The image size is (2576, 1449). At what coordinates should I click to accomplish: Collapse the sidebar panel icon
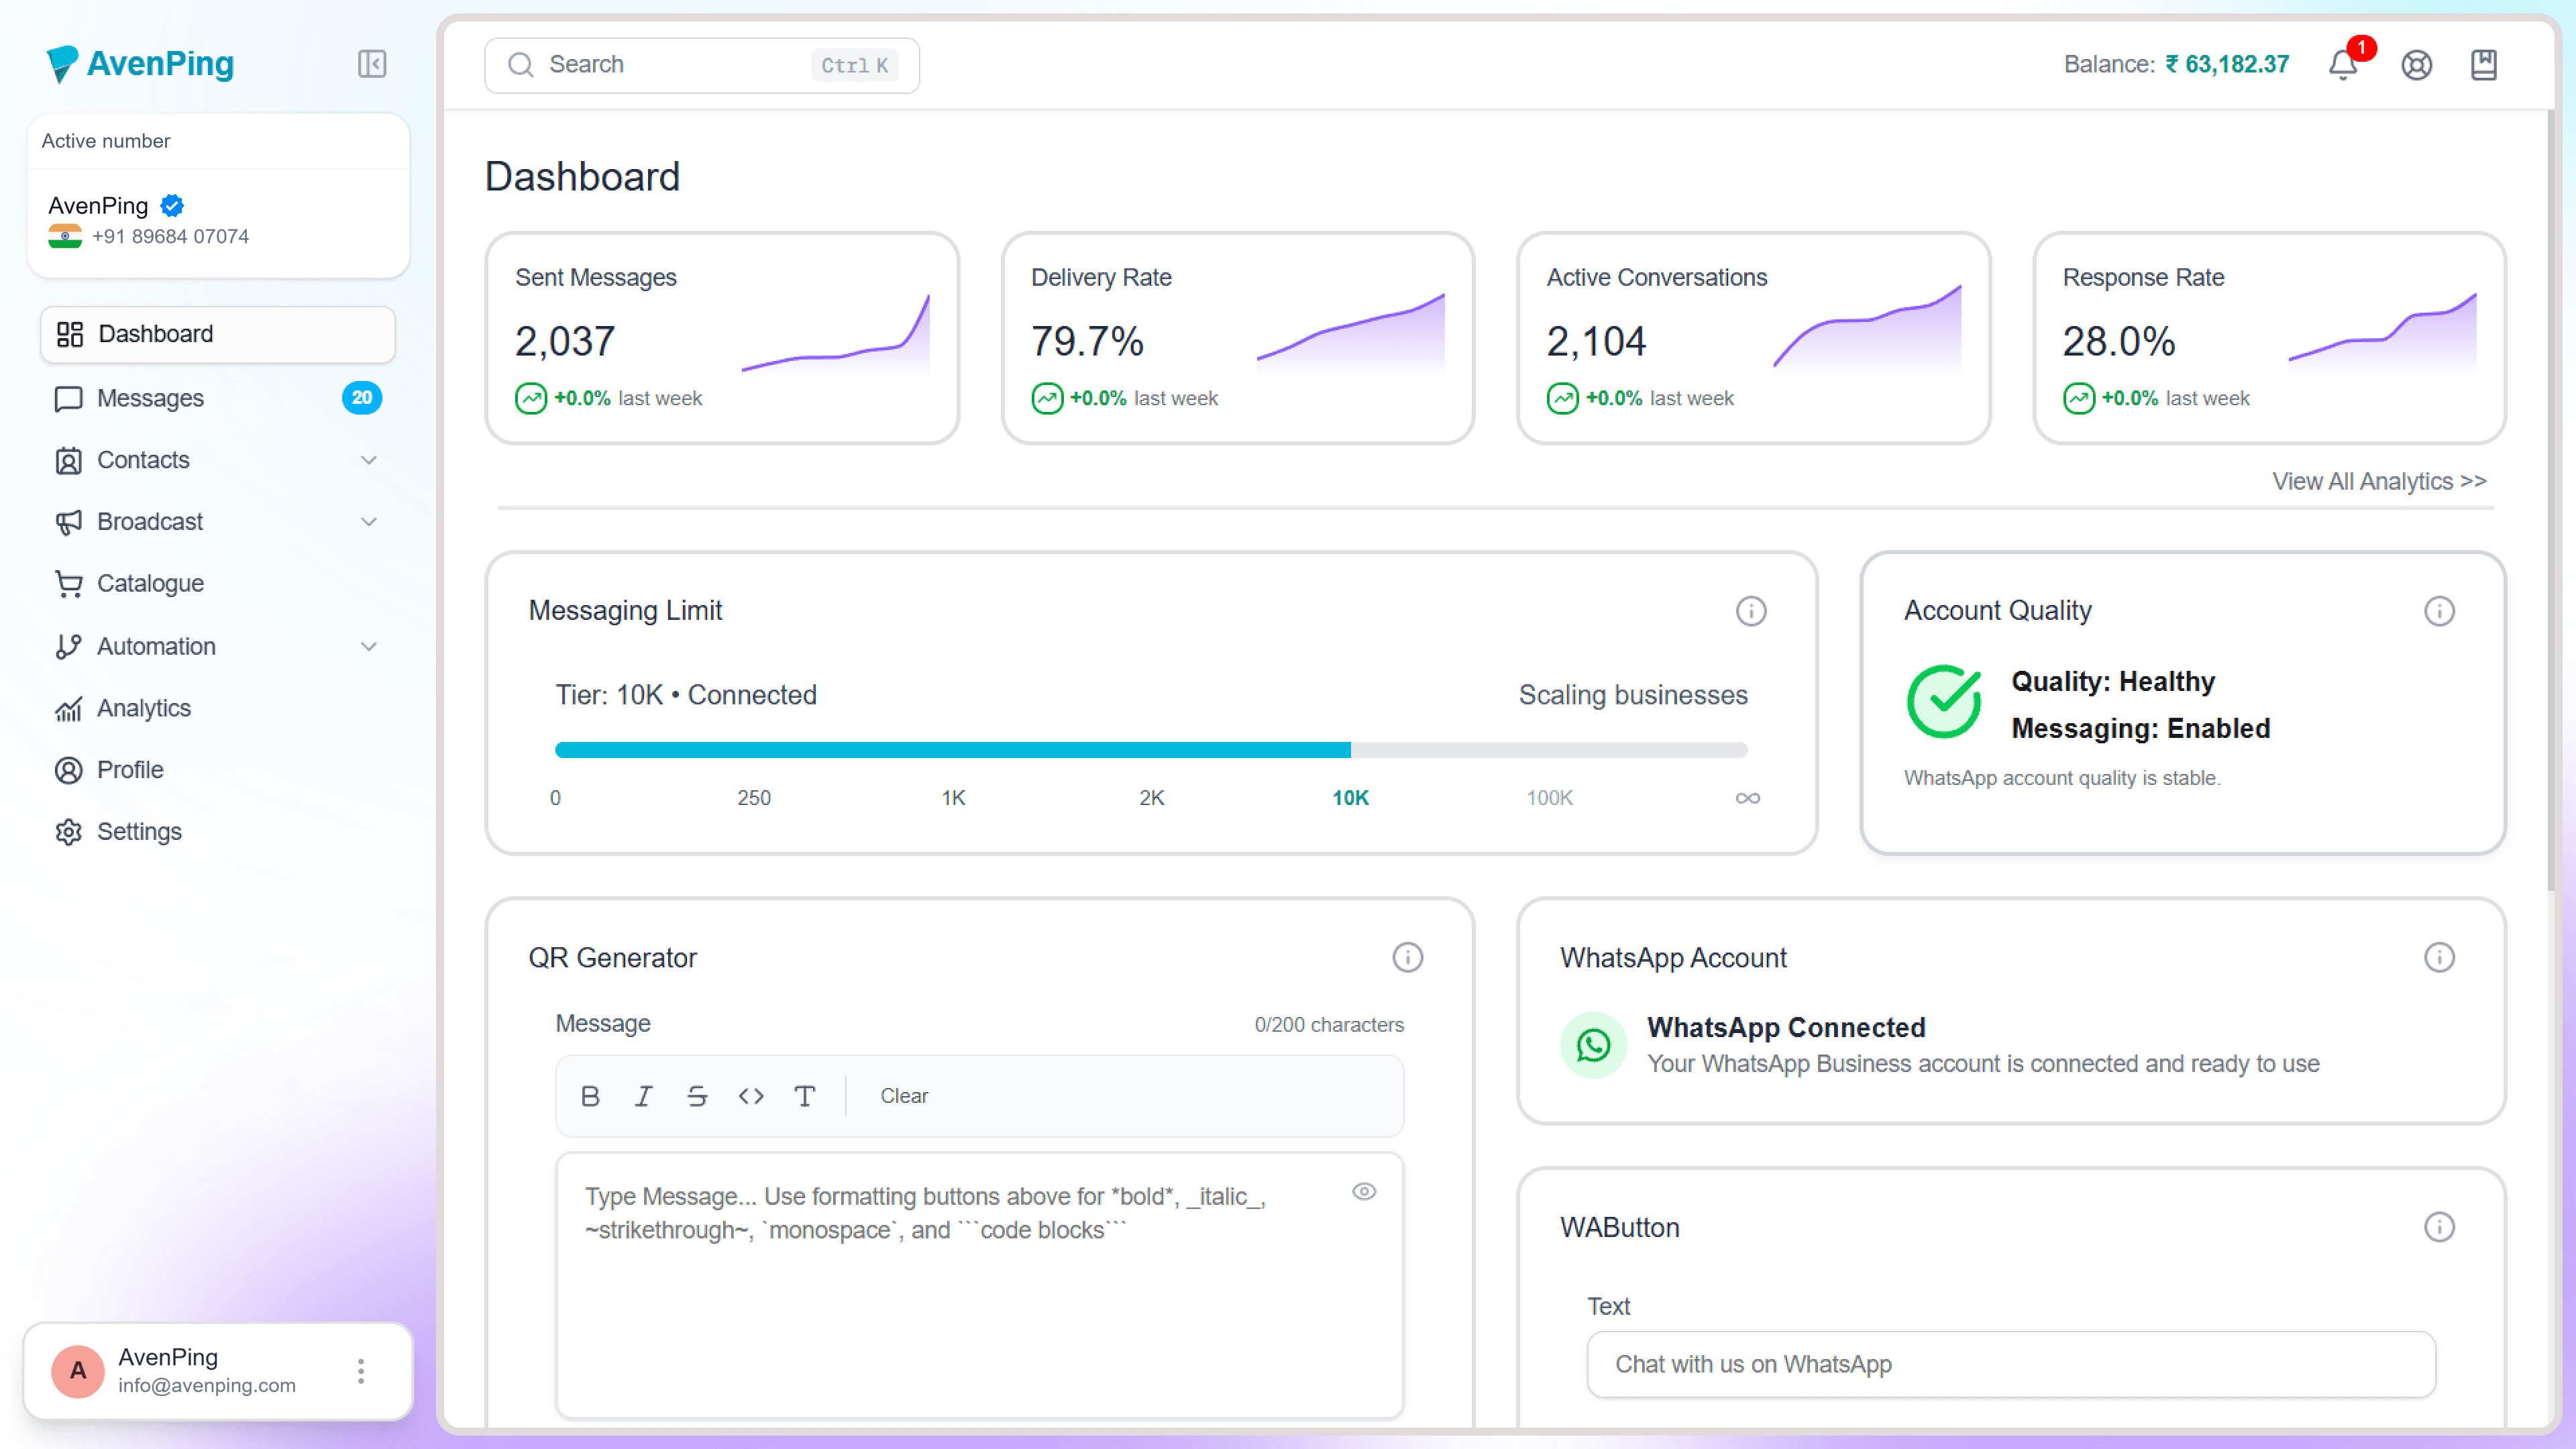[372, 64]
